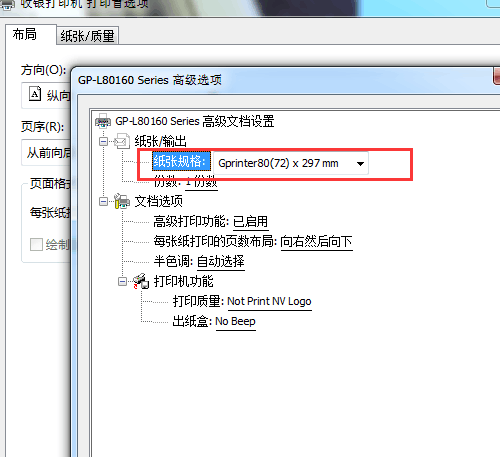Click the paper envelope icon for 纸张/输出
This screenshot has width=500, height=457.
[122, 141]
